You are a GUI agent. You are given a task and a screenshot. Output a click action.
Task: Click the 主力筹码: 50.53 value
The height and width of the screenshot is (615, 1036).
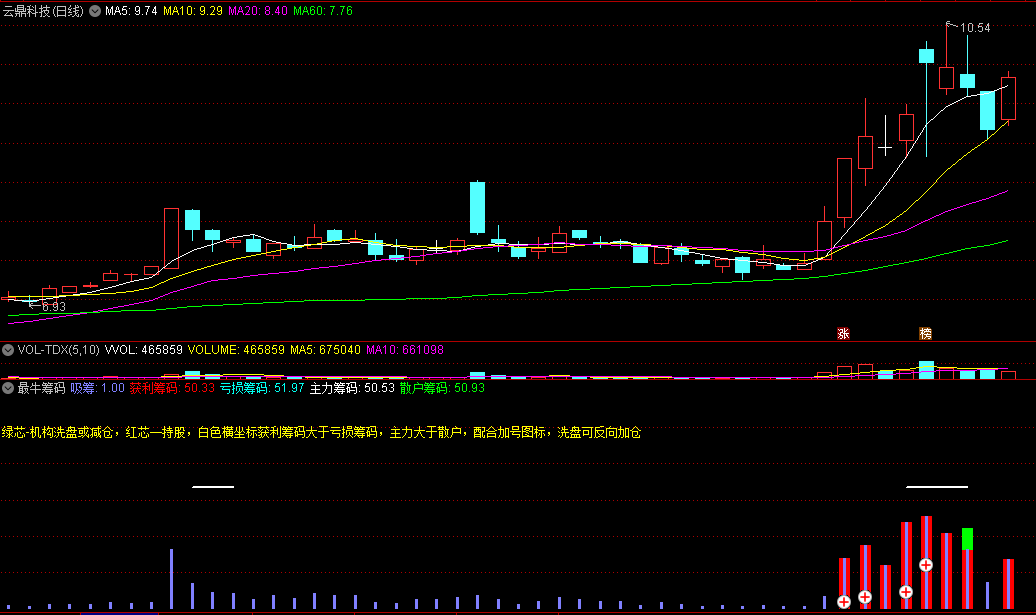coord(352,388)
